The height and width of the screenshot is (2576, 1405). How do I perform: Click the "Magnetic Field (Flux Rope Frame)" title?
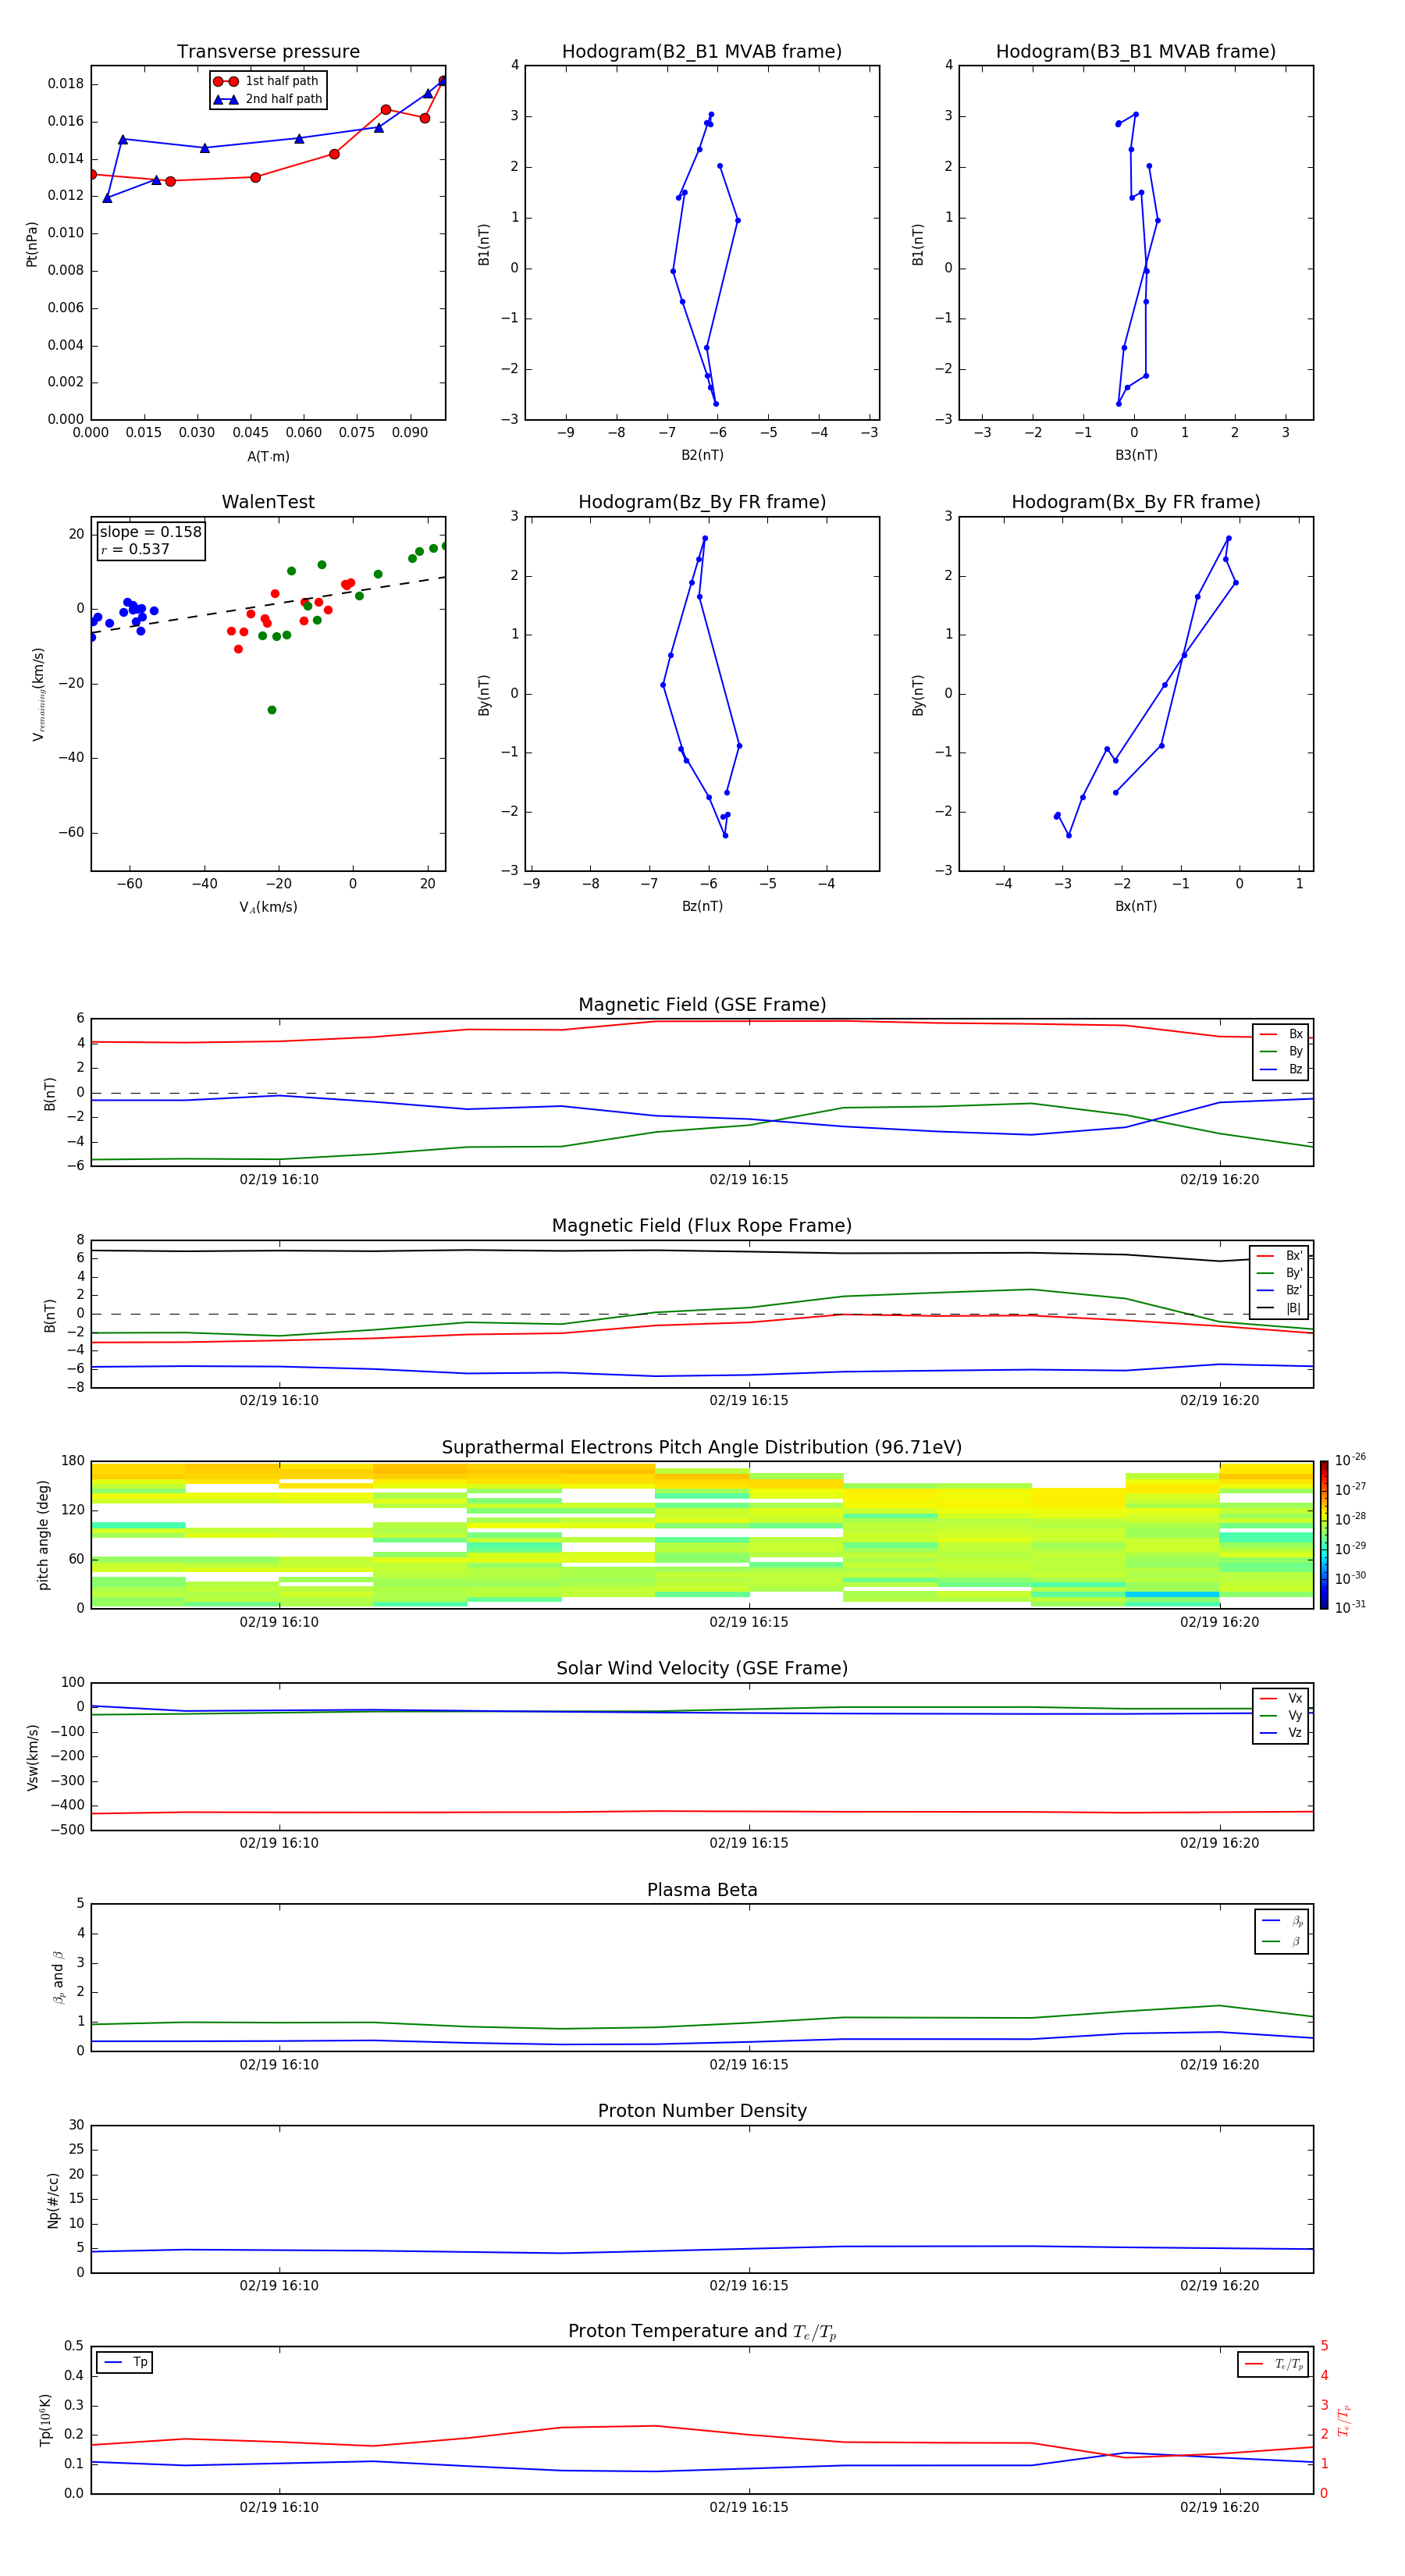[702, 1226]
